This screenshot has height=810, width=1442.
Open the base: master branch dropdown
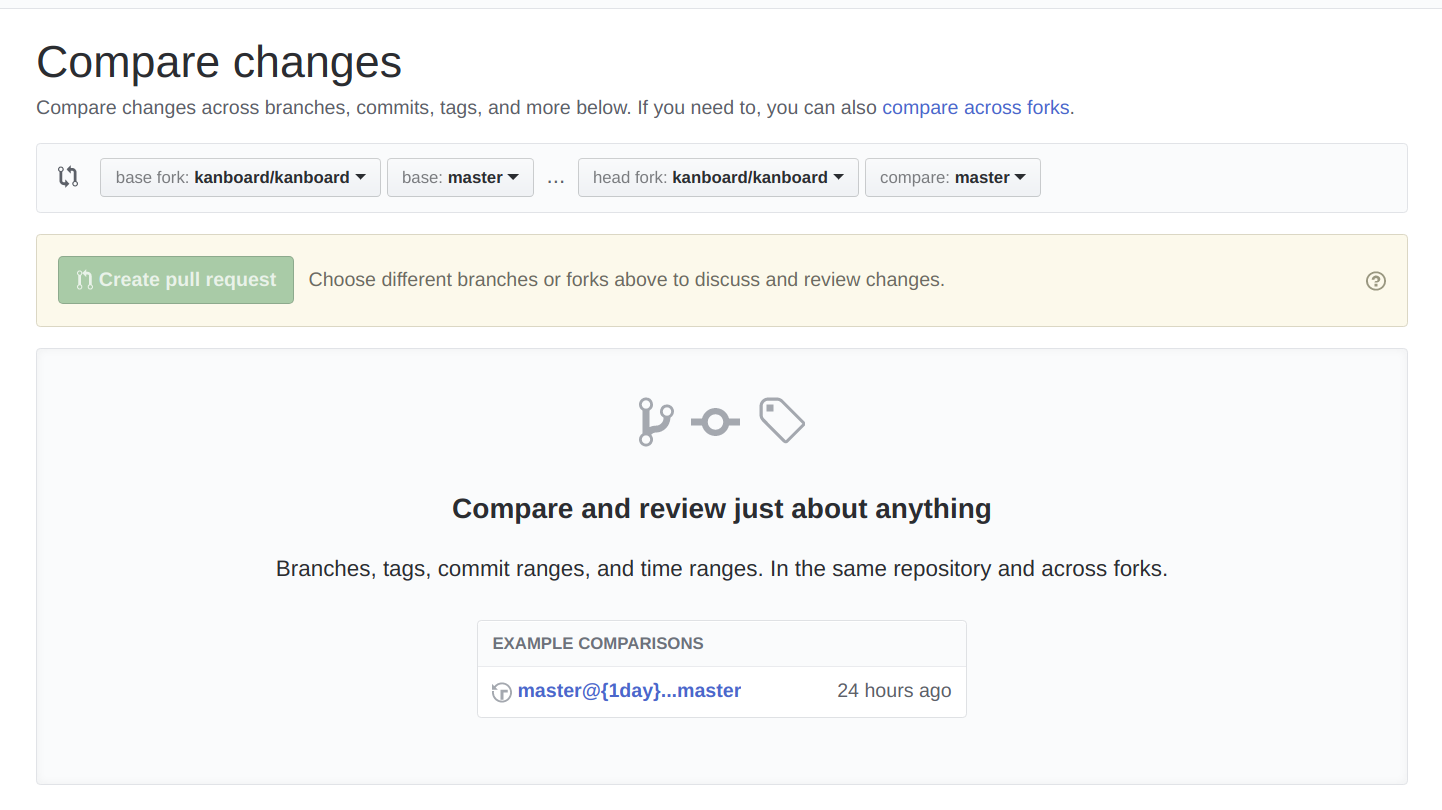[460, 177]
